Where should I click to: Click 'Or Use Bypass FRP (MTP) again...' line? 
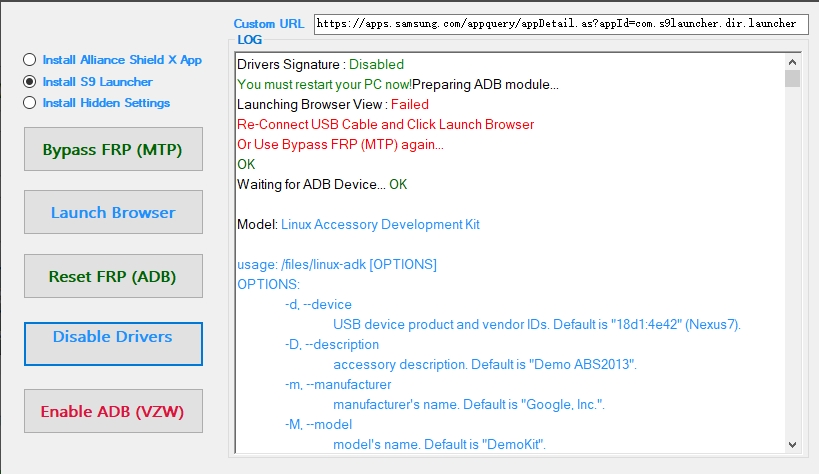[x=341, y=145]
